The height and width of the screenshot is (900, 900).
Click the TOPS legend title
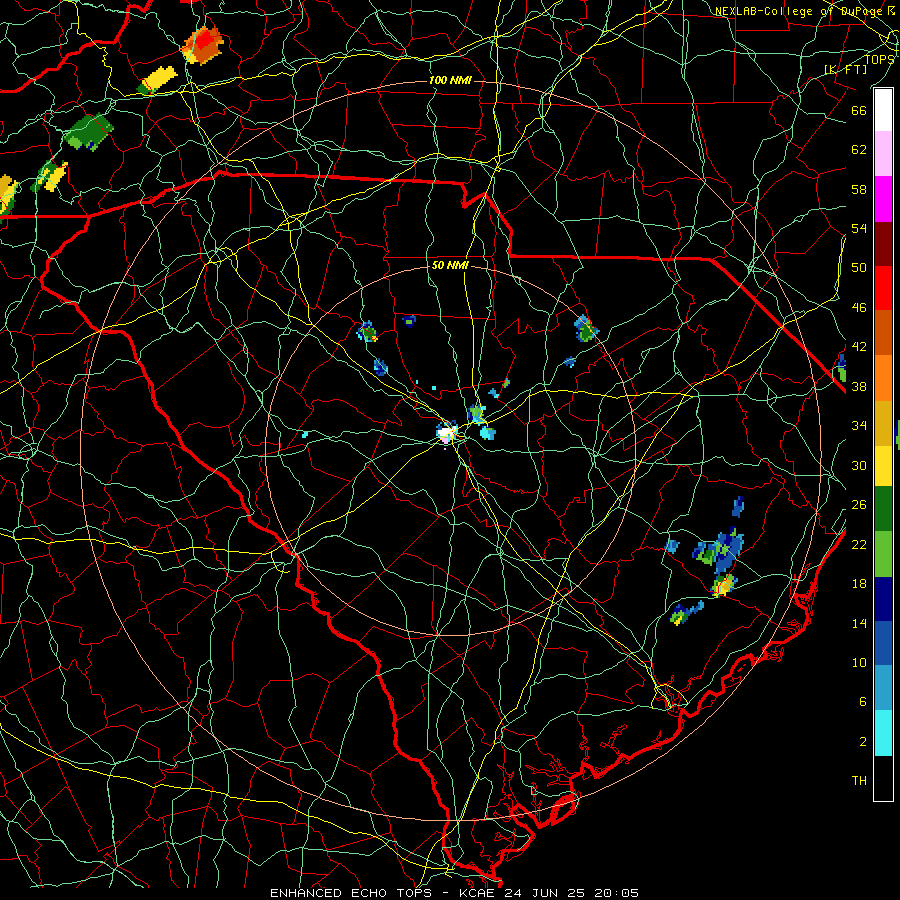point(879,60)
